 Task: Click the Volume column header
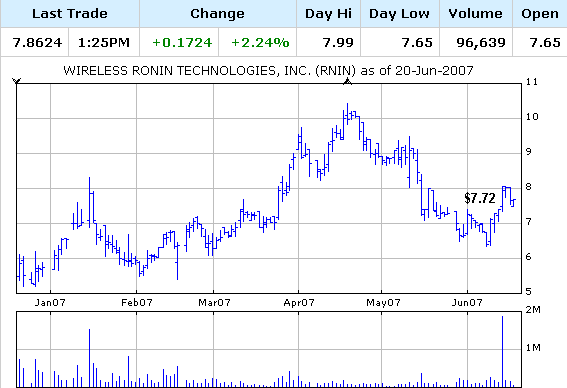point(476,14)
